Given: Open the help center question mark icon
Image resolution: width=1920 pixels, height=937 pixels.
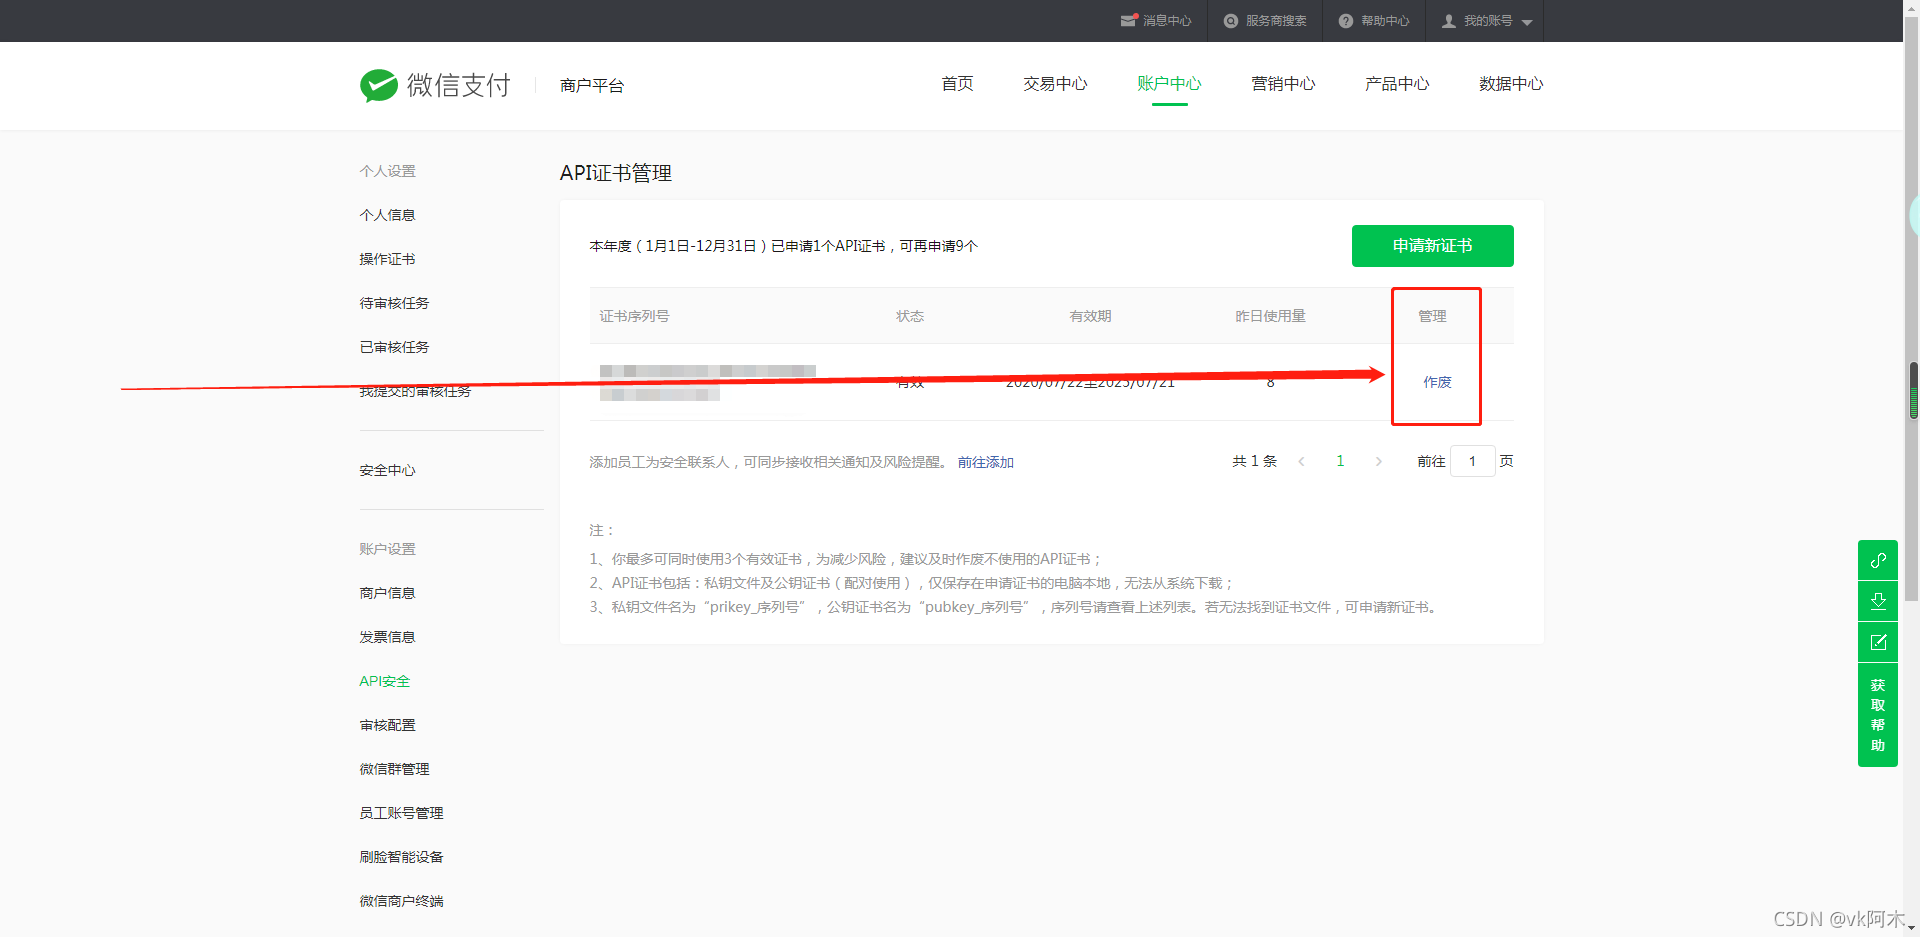Looking at the screenshot, I should 1346,21.
